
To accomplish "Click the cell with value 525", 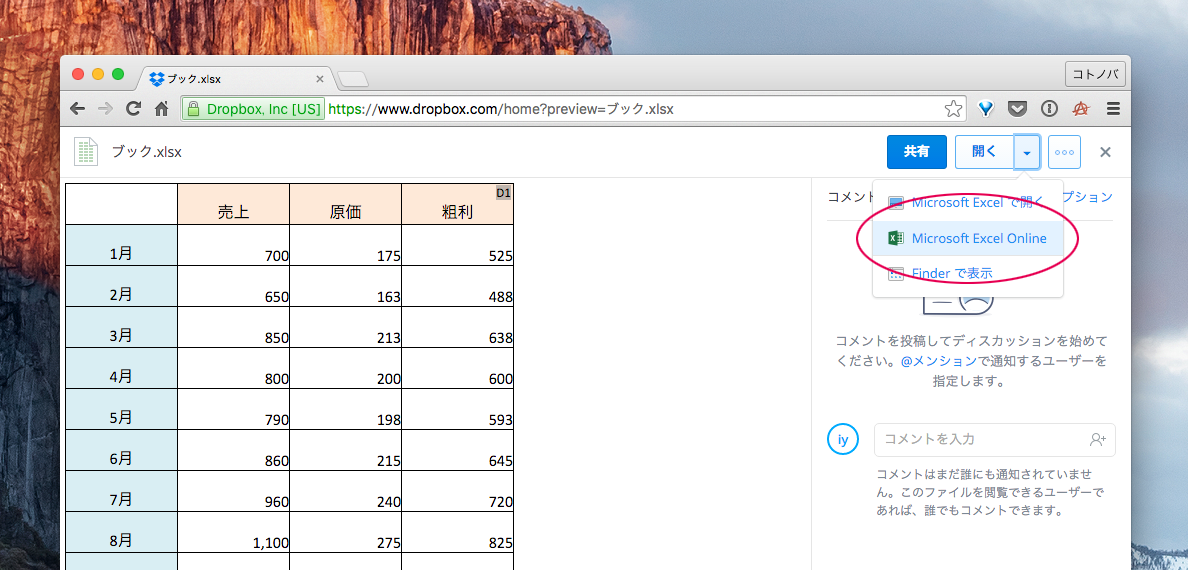I will point(458,245).
